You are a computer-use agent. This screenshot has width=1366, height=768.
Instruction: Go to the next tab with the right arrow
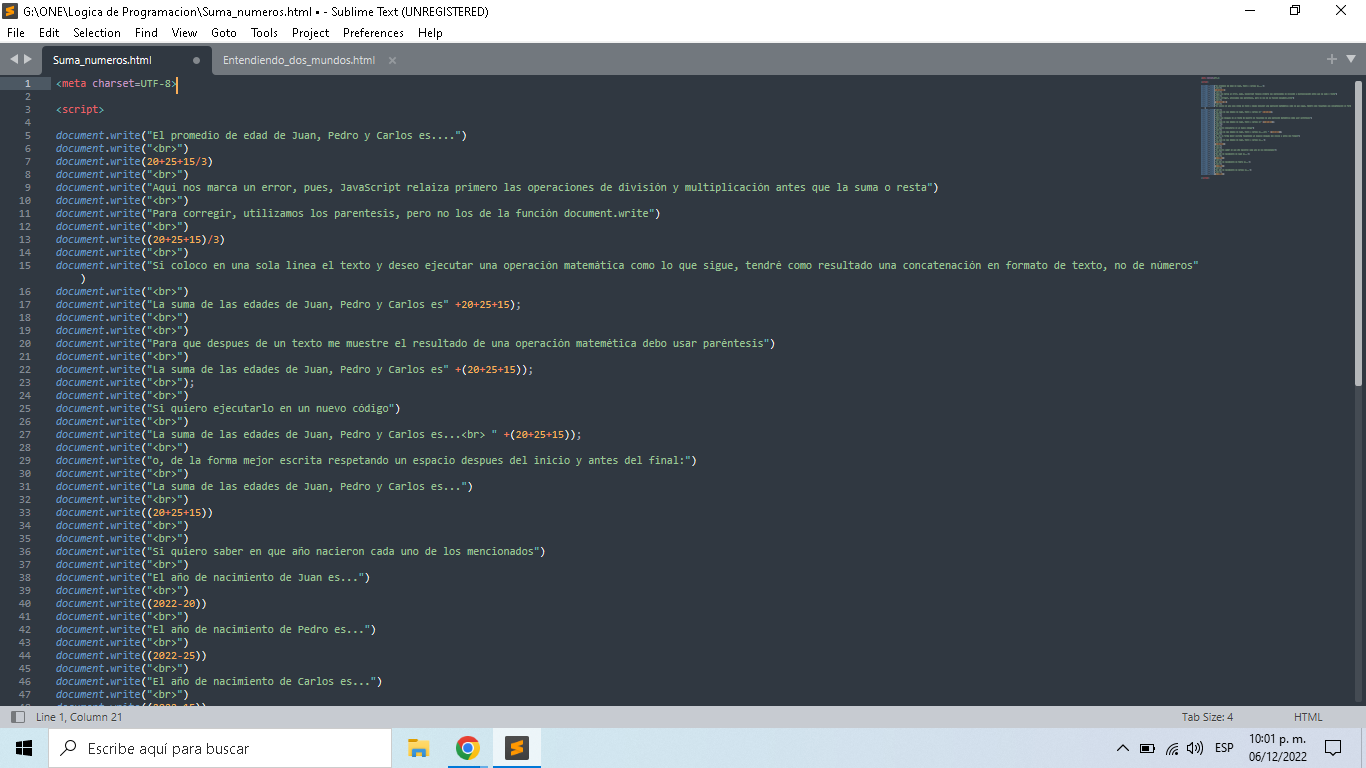pos(28,60)
